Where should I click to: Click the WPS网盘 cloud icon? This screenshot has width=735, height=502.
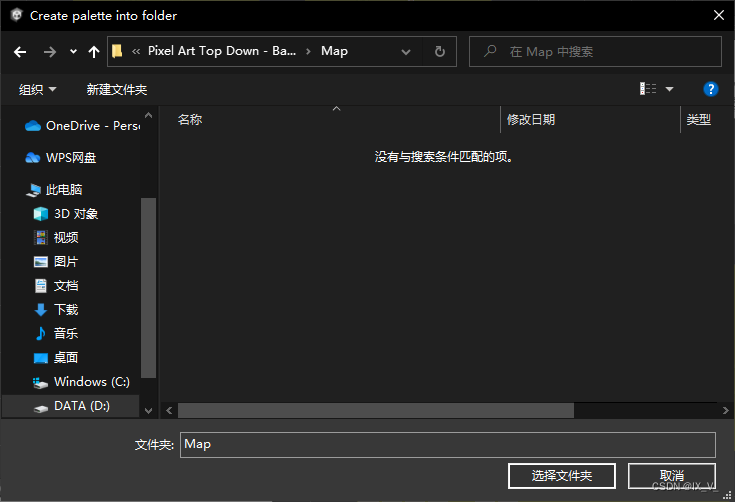[33, 158]
